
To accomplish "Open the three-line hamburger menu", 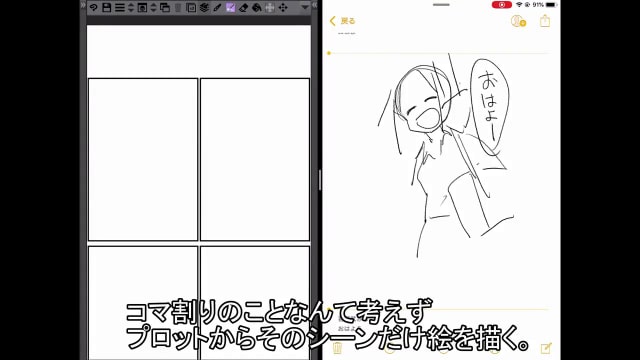I will pyautogui.click(x=120, y=7).
